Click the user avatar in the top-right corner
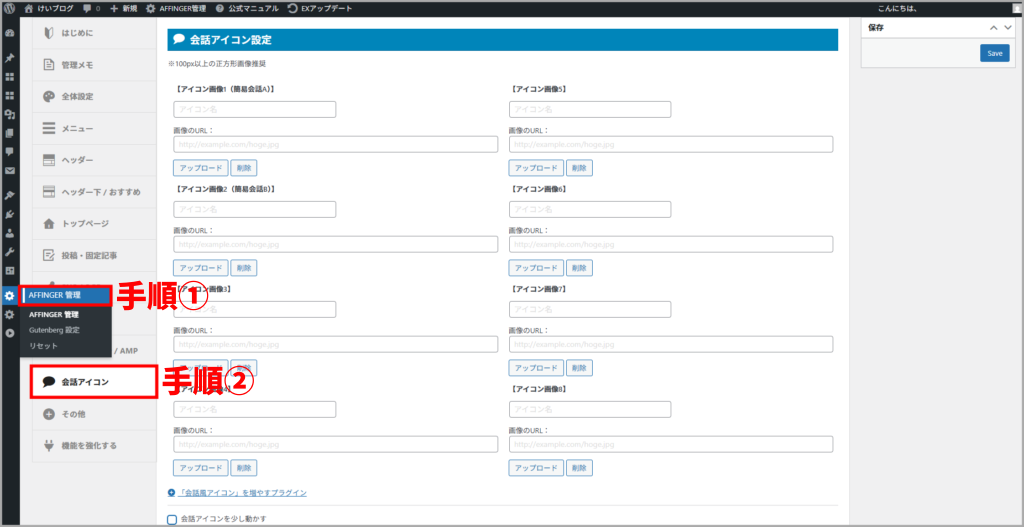This screenshot has height=527, width=1024. click(x=1014, y=8)
